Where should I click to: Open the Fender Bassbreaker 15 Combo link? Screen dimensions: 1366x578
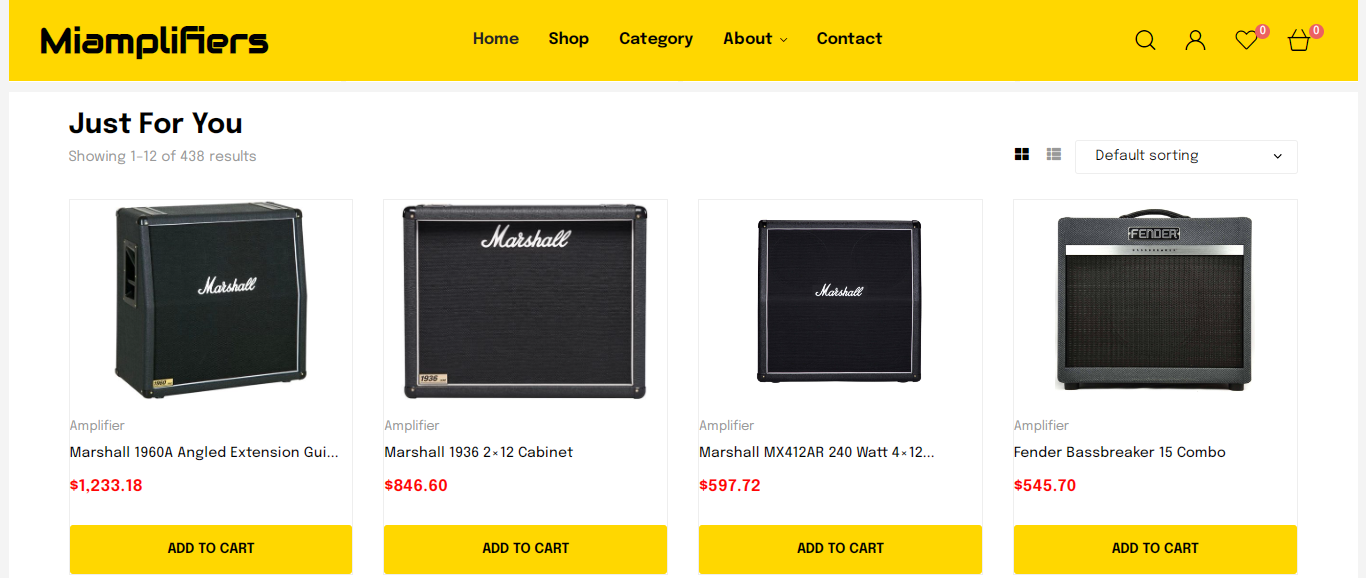[x=1120, y=452]
